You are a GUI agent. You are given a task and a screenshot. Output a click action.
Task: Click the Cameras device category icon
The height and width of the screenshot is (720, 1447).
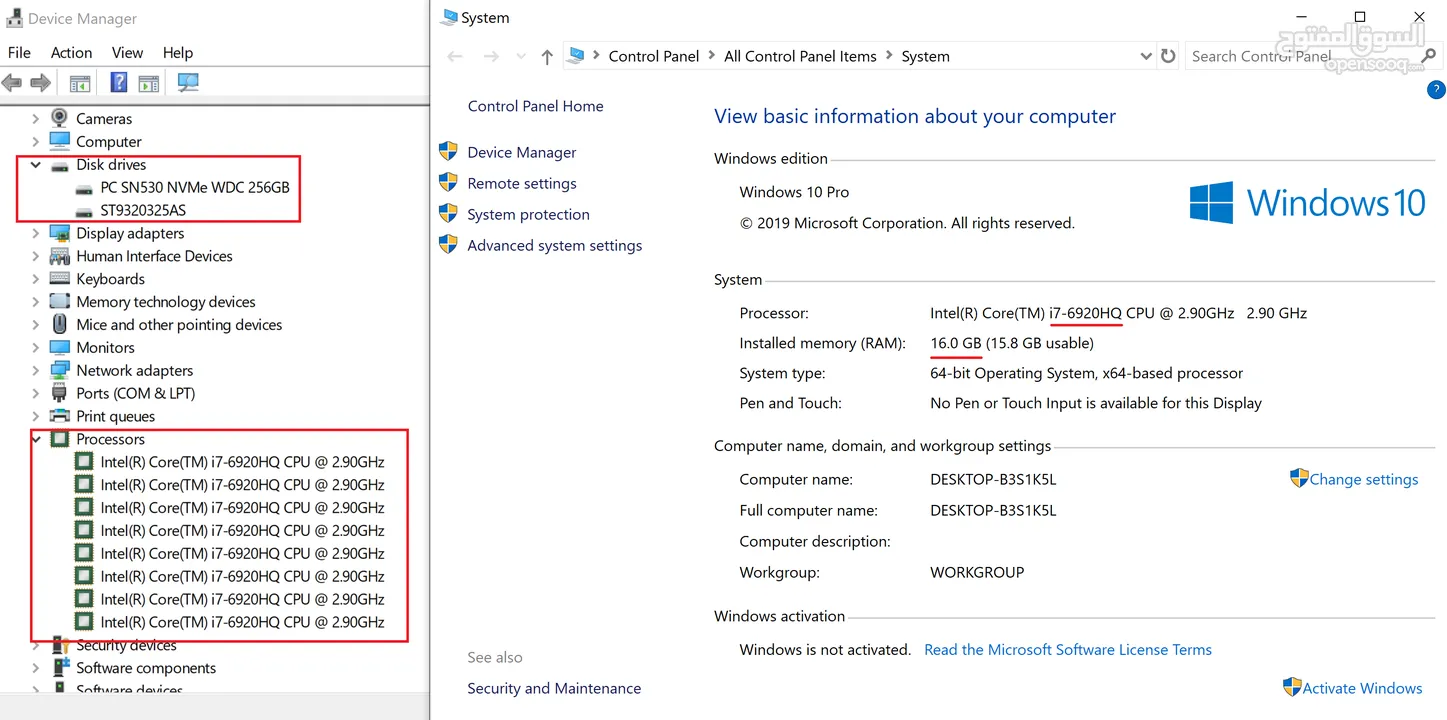(60, 118)
